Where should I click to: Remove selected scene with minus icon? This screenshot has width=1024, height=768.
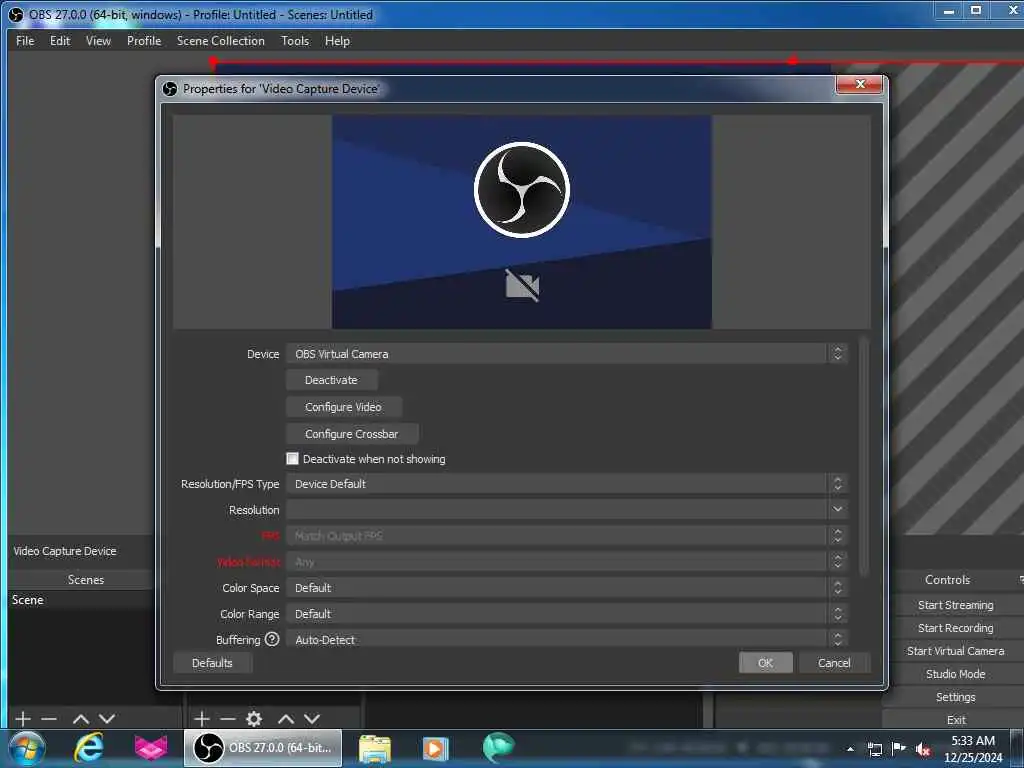pyautogui.click(x=49, y=719)
